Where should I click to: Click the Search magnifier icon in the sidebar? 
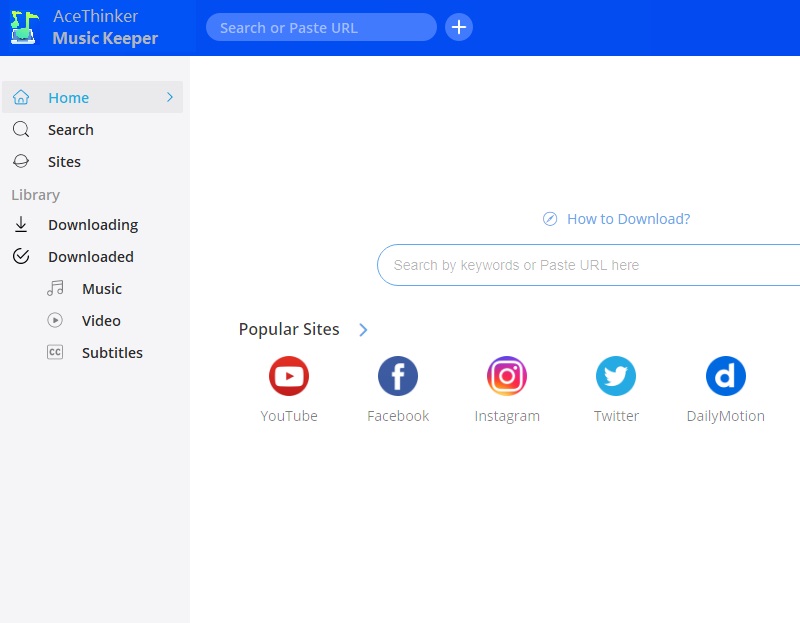21,129
